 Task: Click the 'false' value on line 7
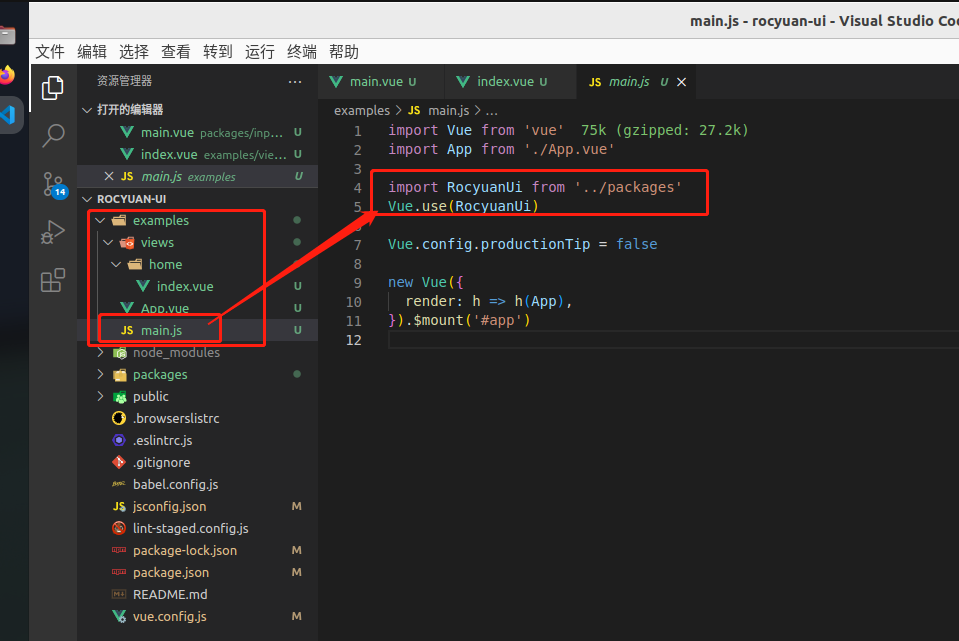[x=637, y=244]
